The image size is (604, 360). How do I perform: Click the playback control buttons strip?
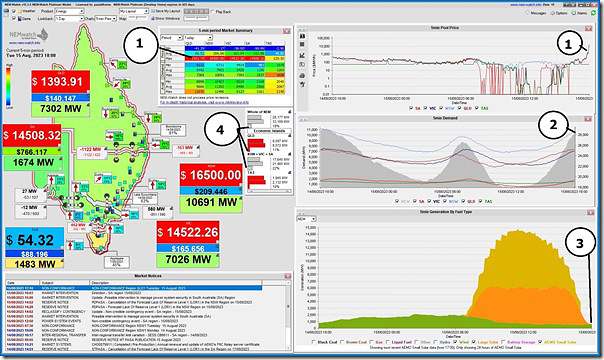(196, 12)
